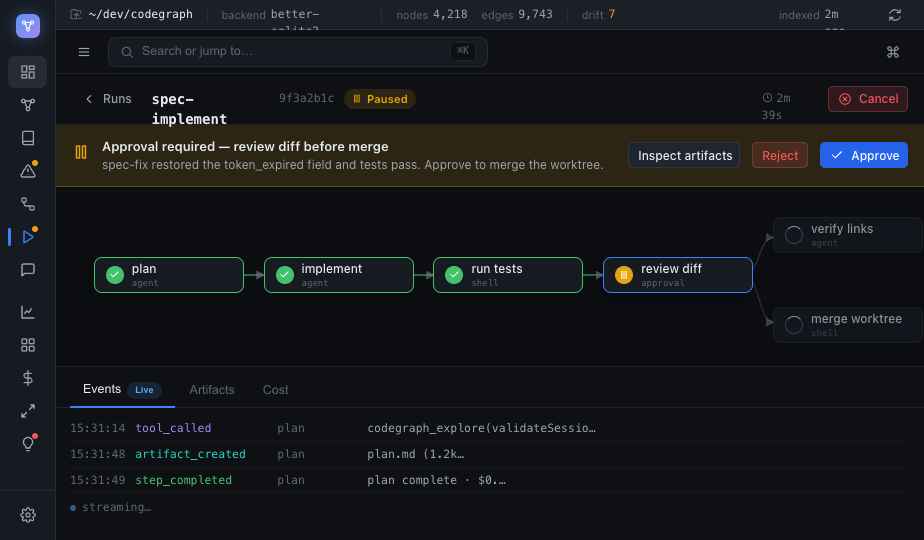This screenshot has width=924, height=540.
Task: Select the verify links workflow node
Action: tap(847, 235)
